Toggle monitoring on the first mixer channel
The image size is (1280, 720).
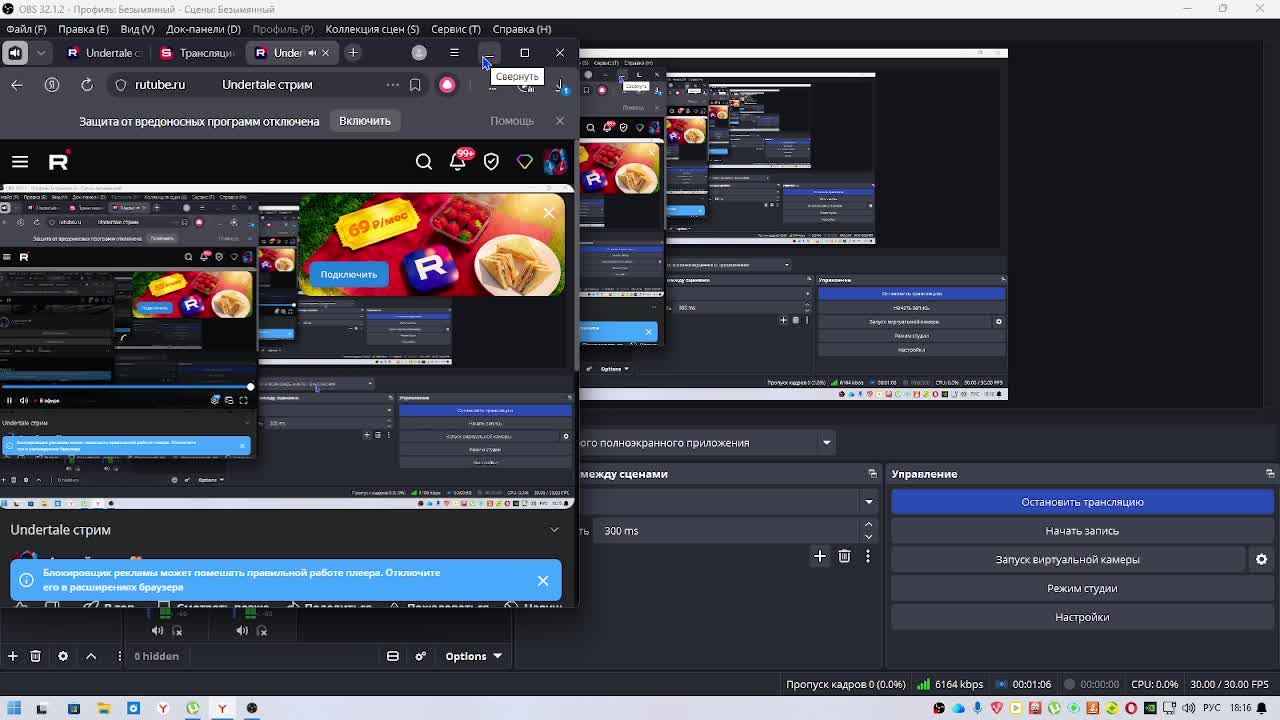178,631
